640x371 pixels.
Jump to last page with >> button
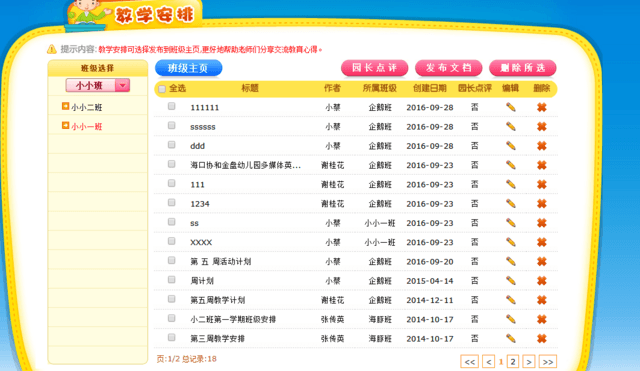click(x=548, y=362)
